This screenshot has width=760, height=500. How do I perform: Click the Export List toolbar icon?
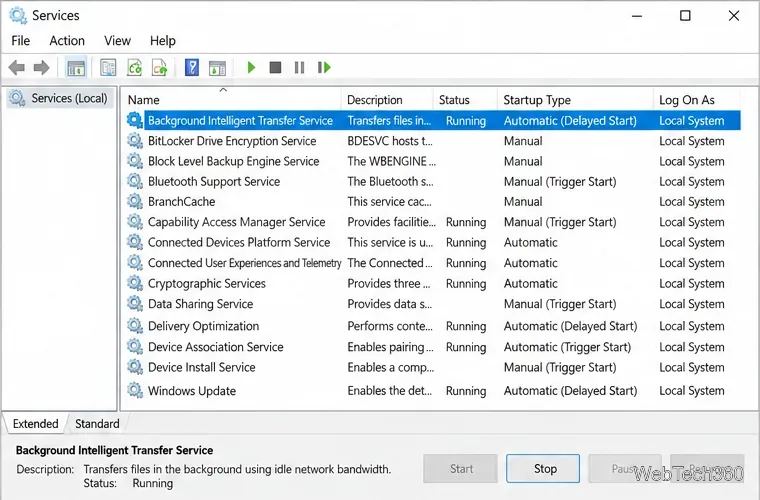tap(159, 68)
